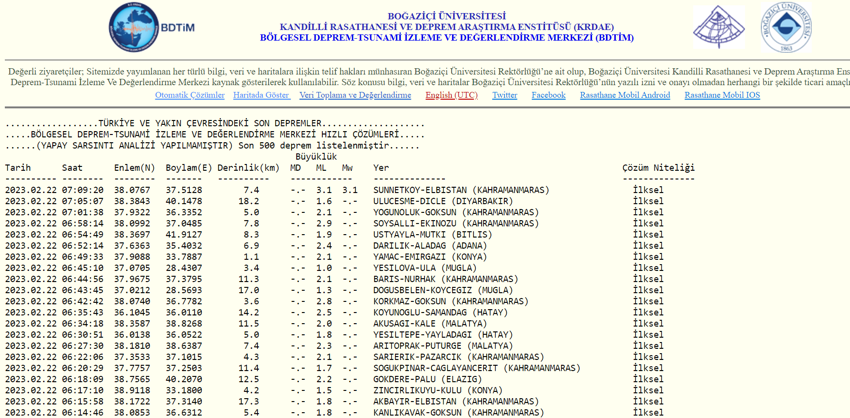Select DOGUSBELEN-KOYCEGIZ (MUGLA) location text

coord(443,290)
